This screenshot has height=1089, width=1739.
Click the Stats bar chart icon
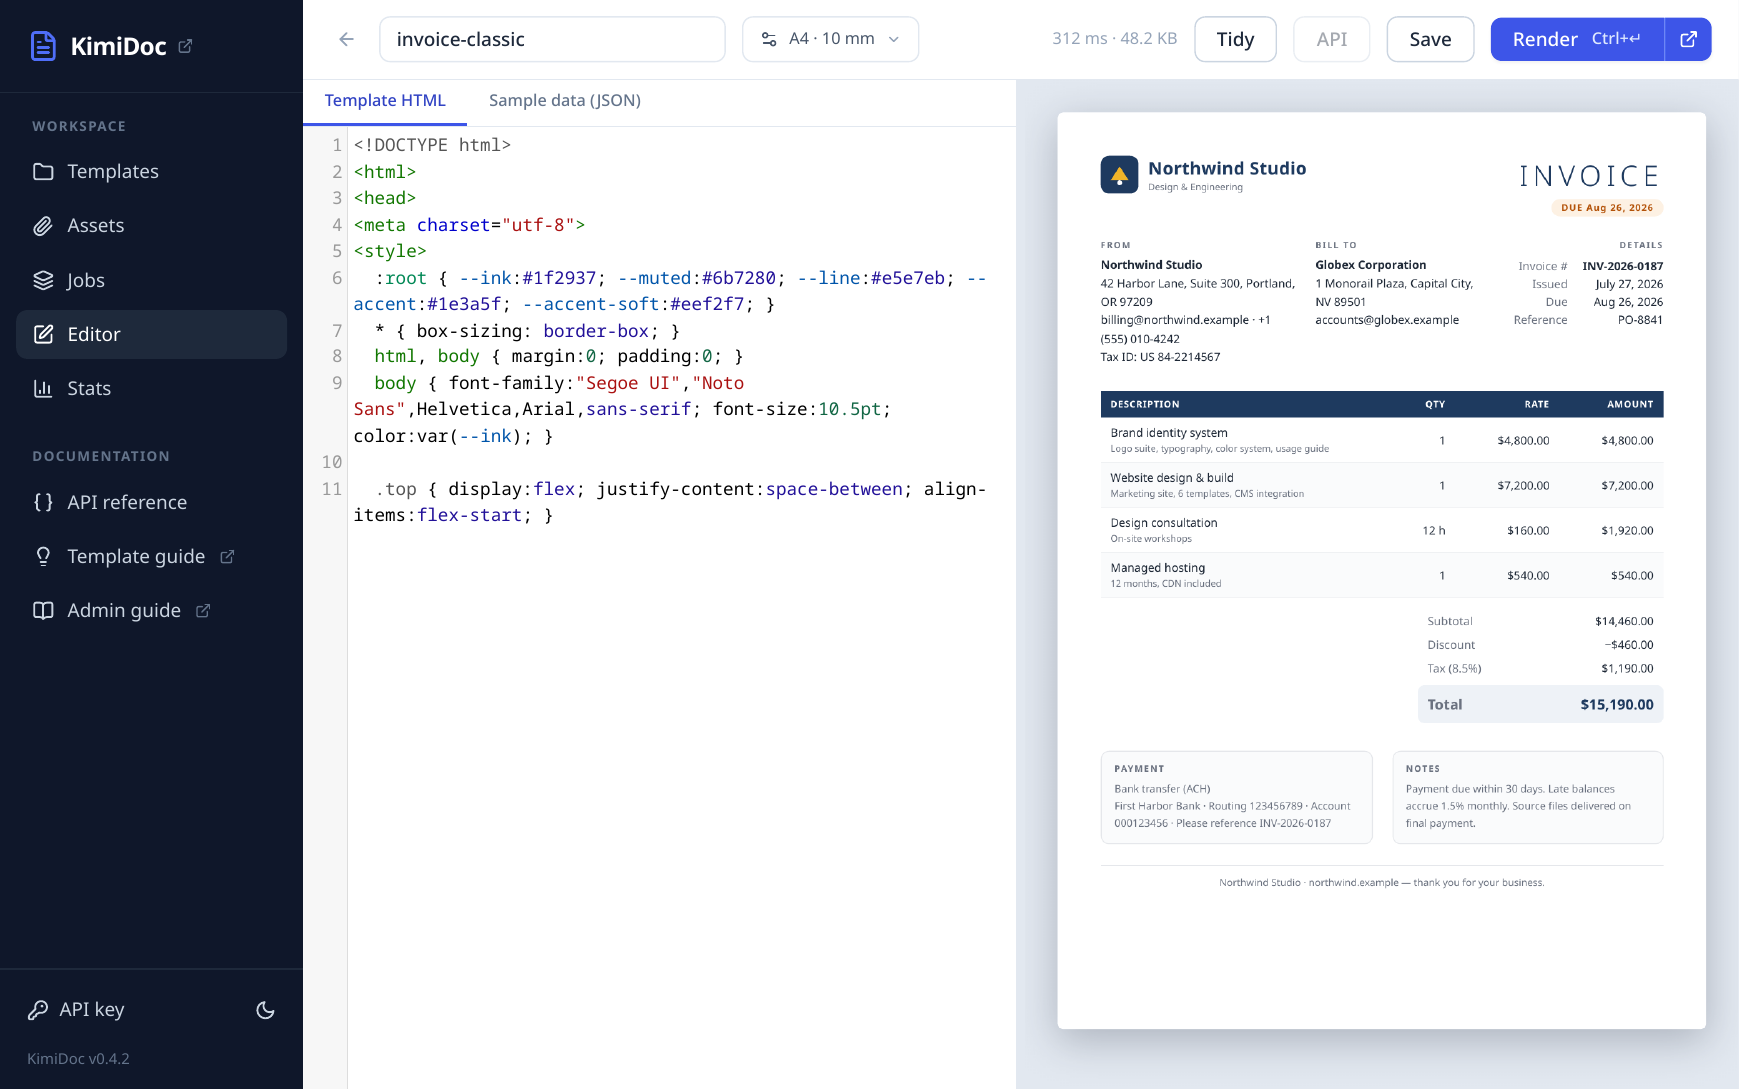43,388
